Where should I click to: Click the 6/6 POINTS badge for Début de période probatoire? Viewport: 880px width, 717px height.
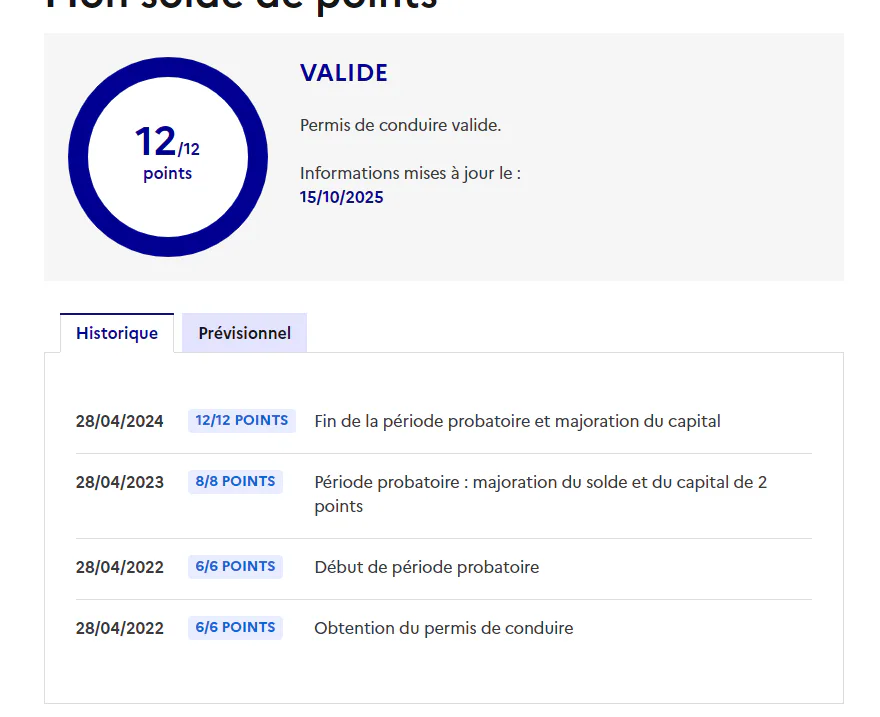[235, 566]
